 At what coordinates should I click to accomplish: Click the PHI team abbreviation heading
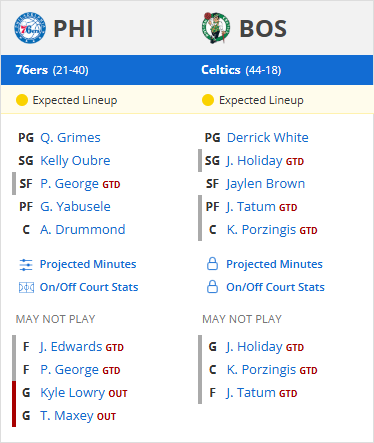[73, 29]
